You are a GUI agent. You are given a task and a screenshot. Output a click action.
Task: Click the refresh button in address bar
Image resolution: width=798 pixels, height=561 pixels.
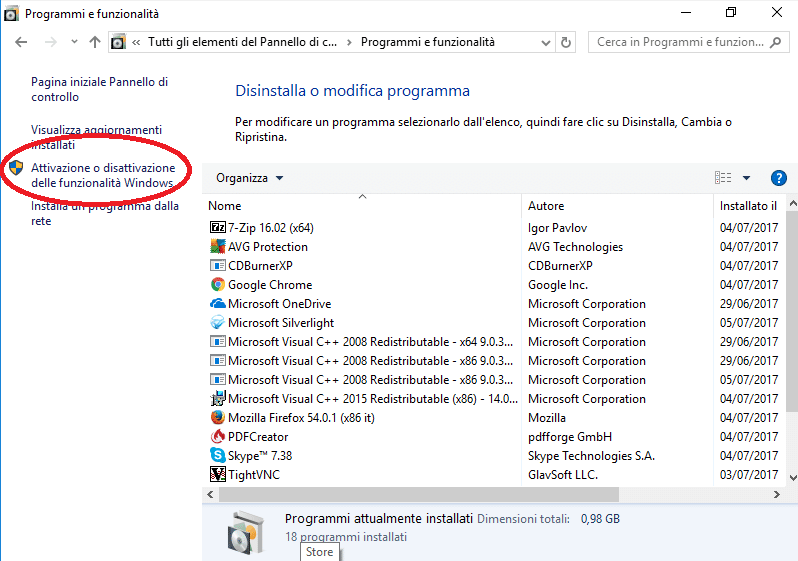(x=566, y=42)
